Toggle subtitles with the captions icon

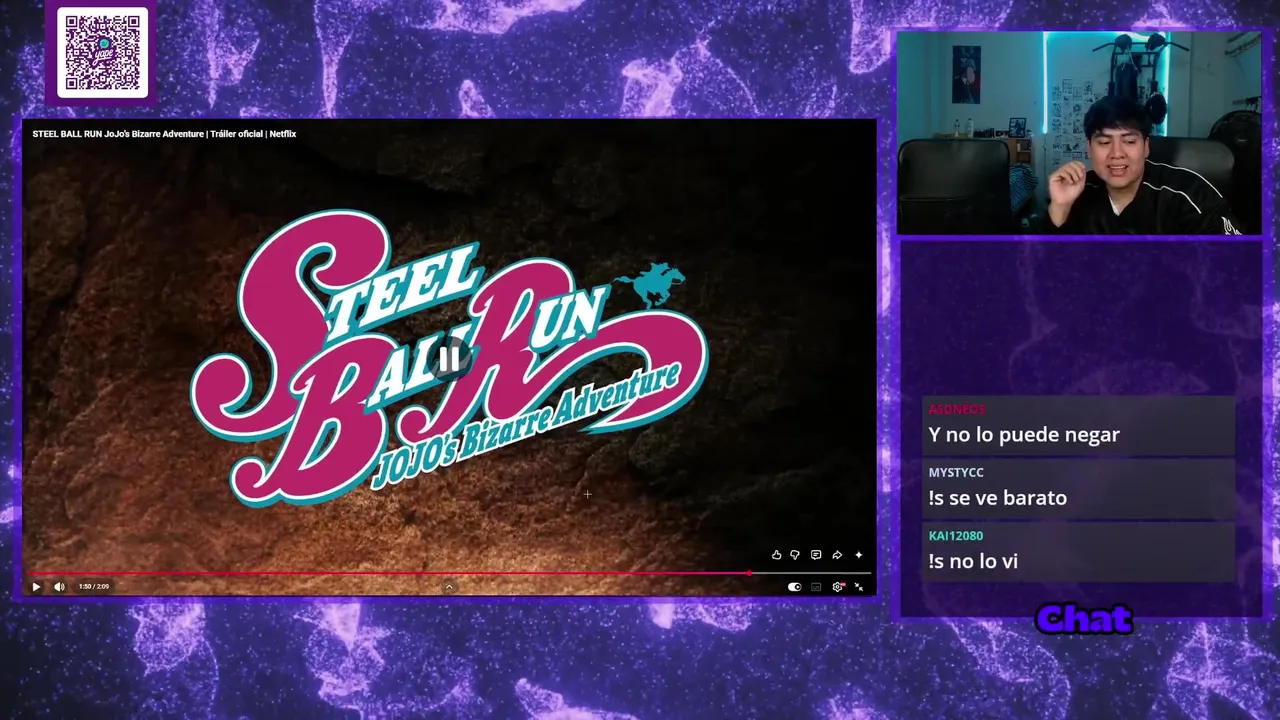[816, 587]
